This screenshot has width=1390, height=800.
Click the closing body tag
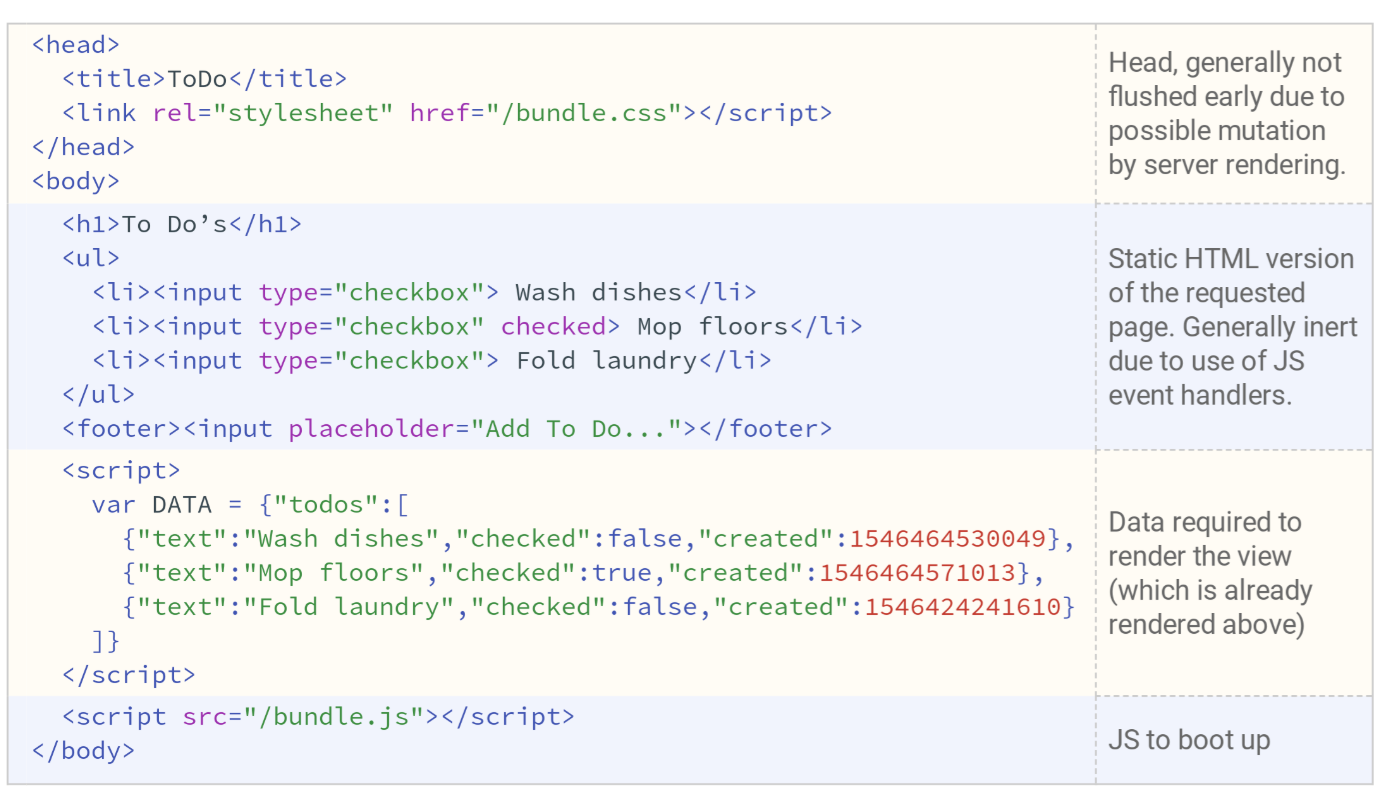click(x=84, y=751)
